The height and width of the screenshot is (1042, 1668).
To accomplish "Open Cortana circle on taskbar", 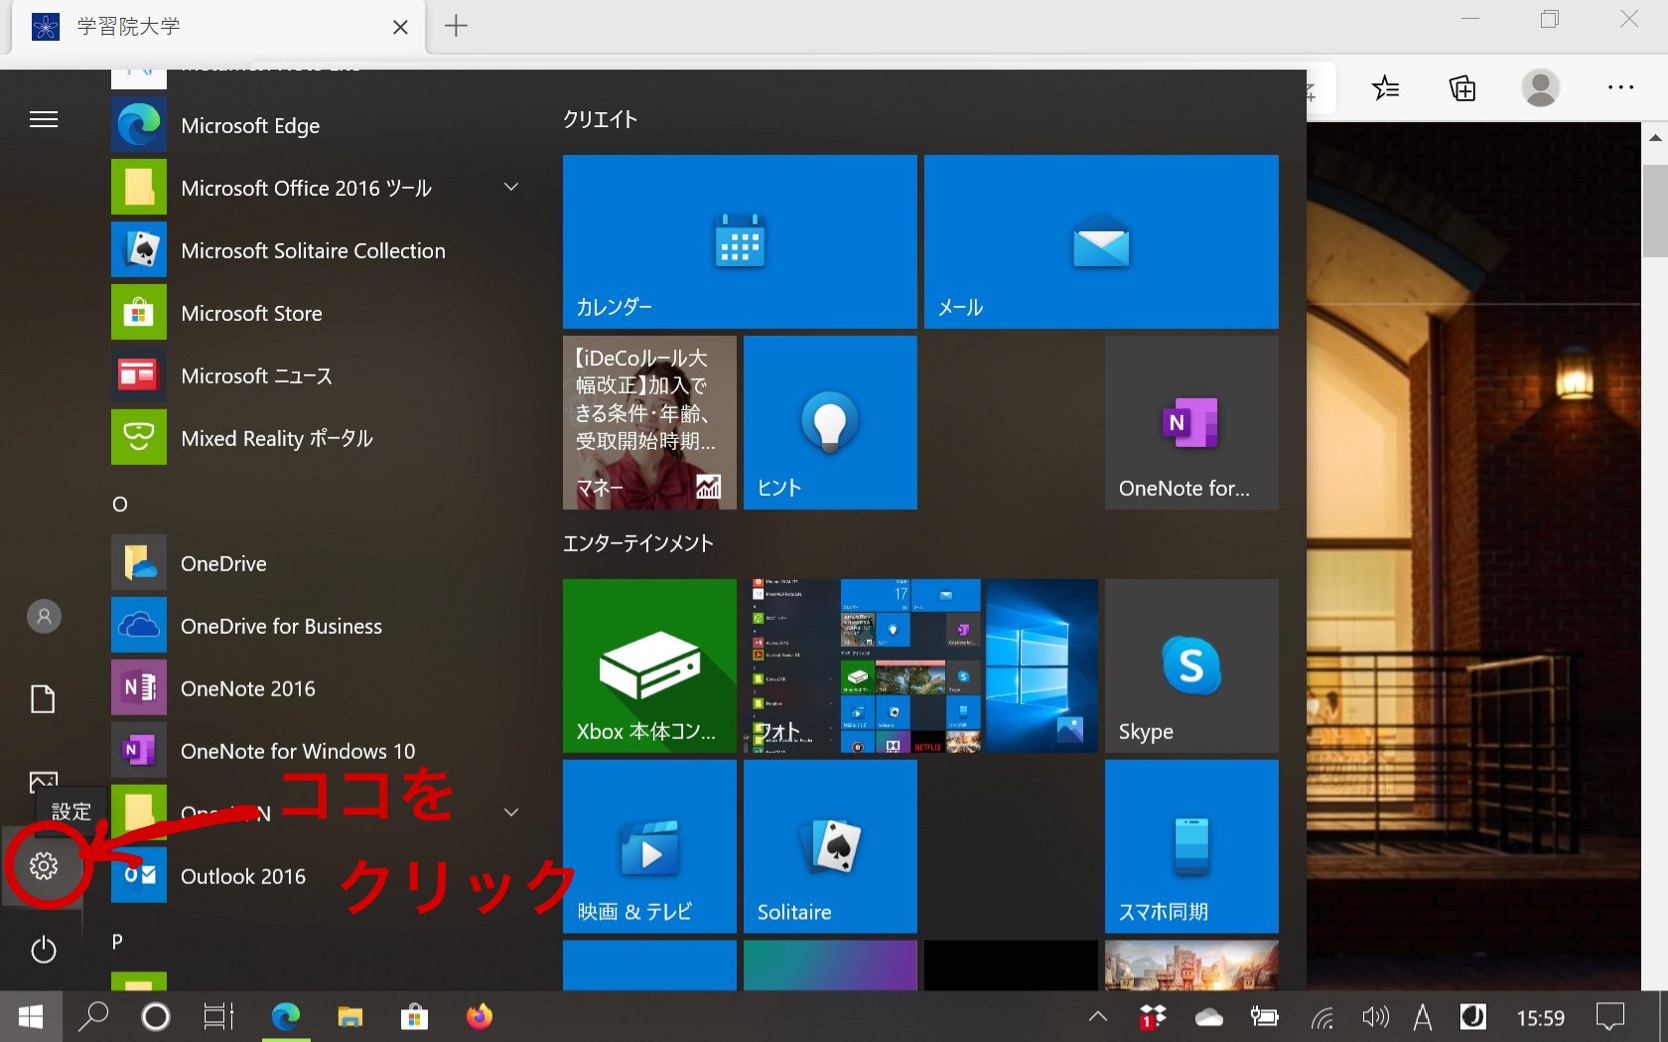I will pyautogui.click(x=156, y=1017).
